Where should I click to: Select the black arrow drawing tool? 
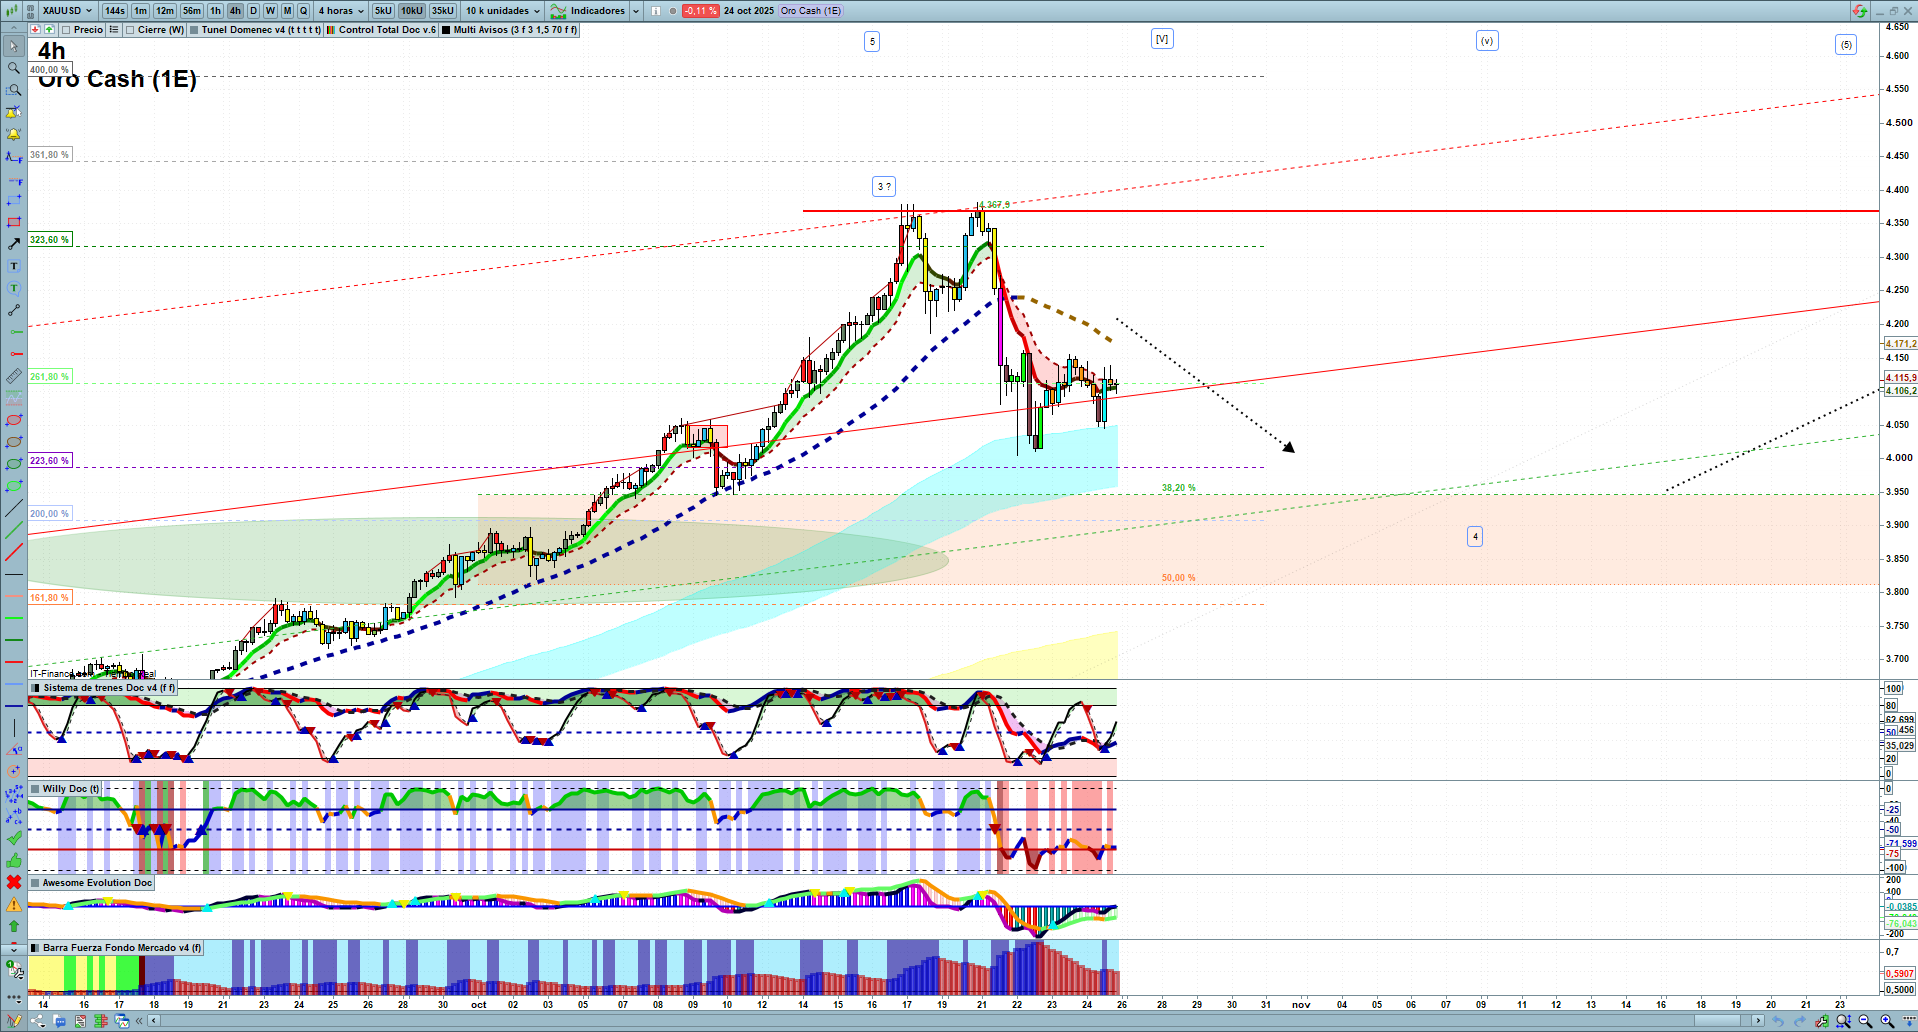tap(13, 244)
